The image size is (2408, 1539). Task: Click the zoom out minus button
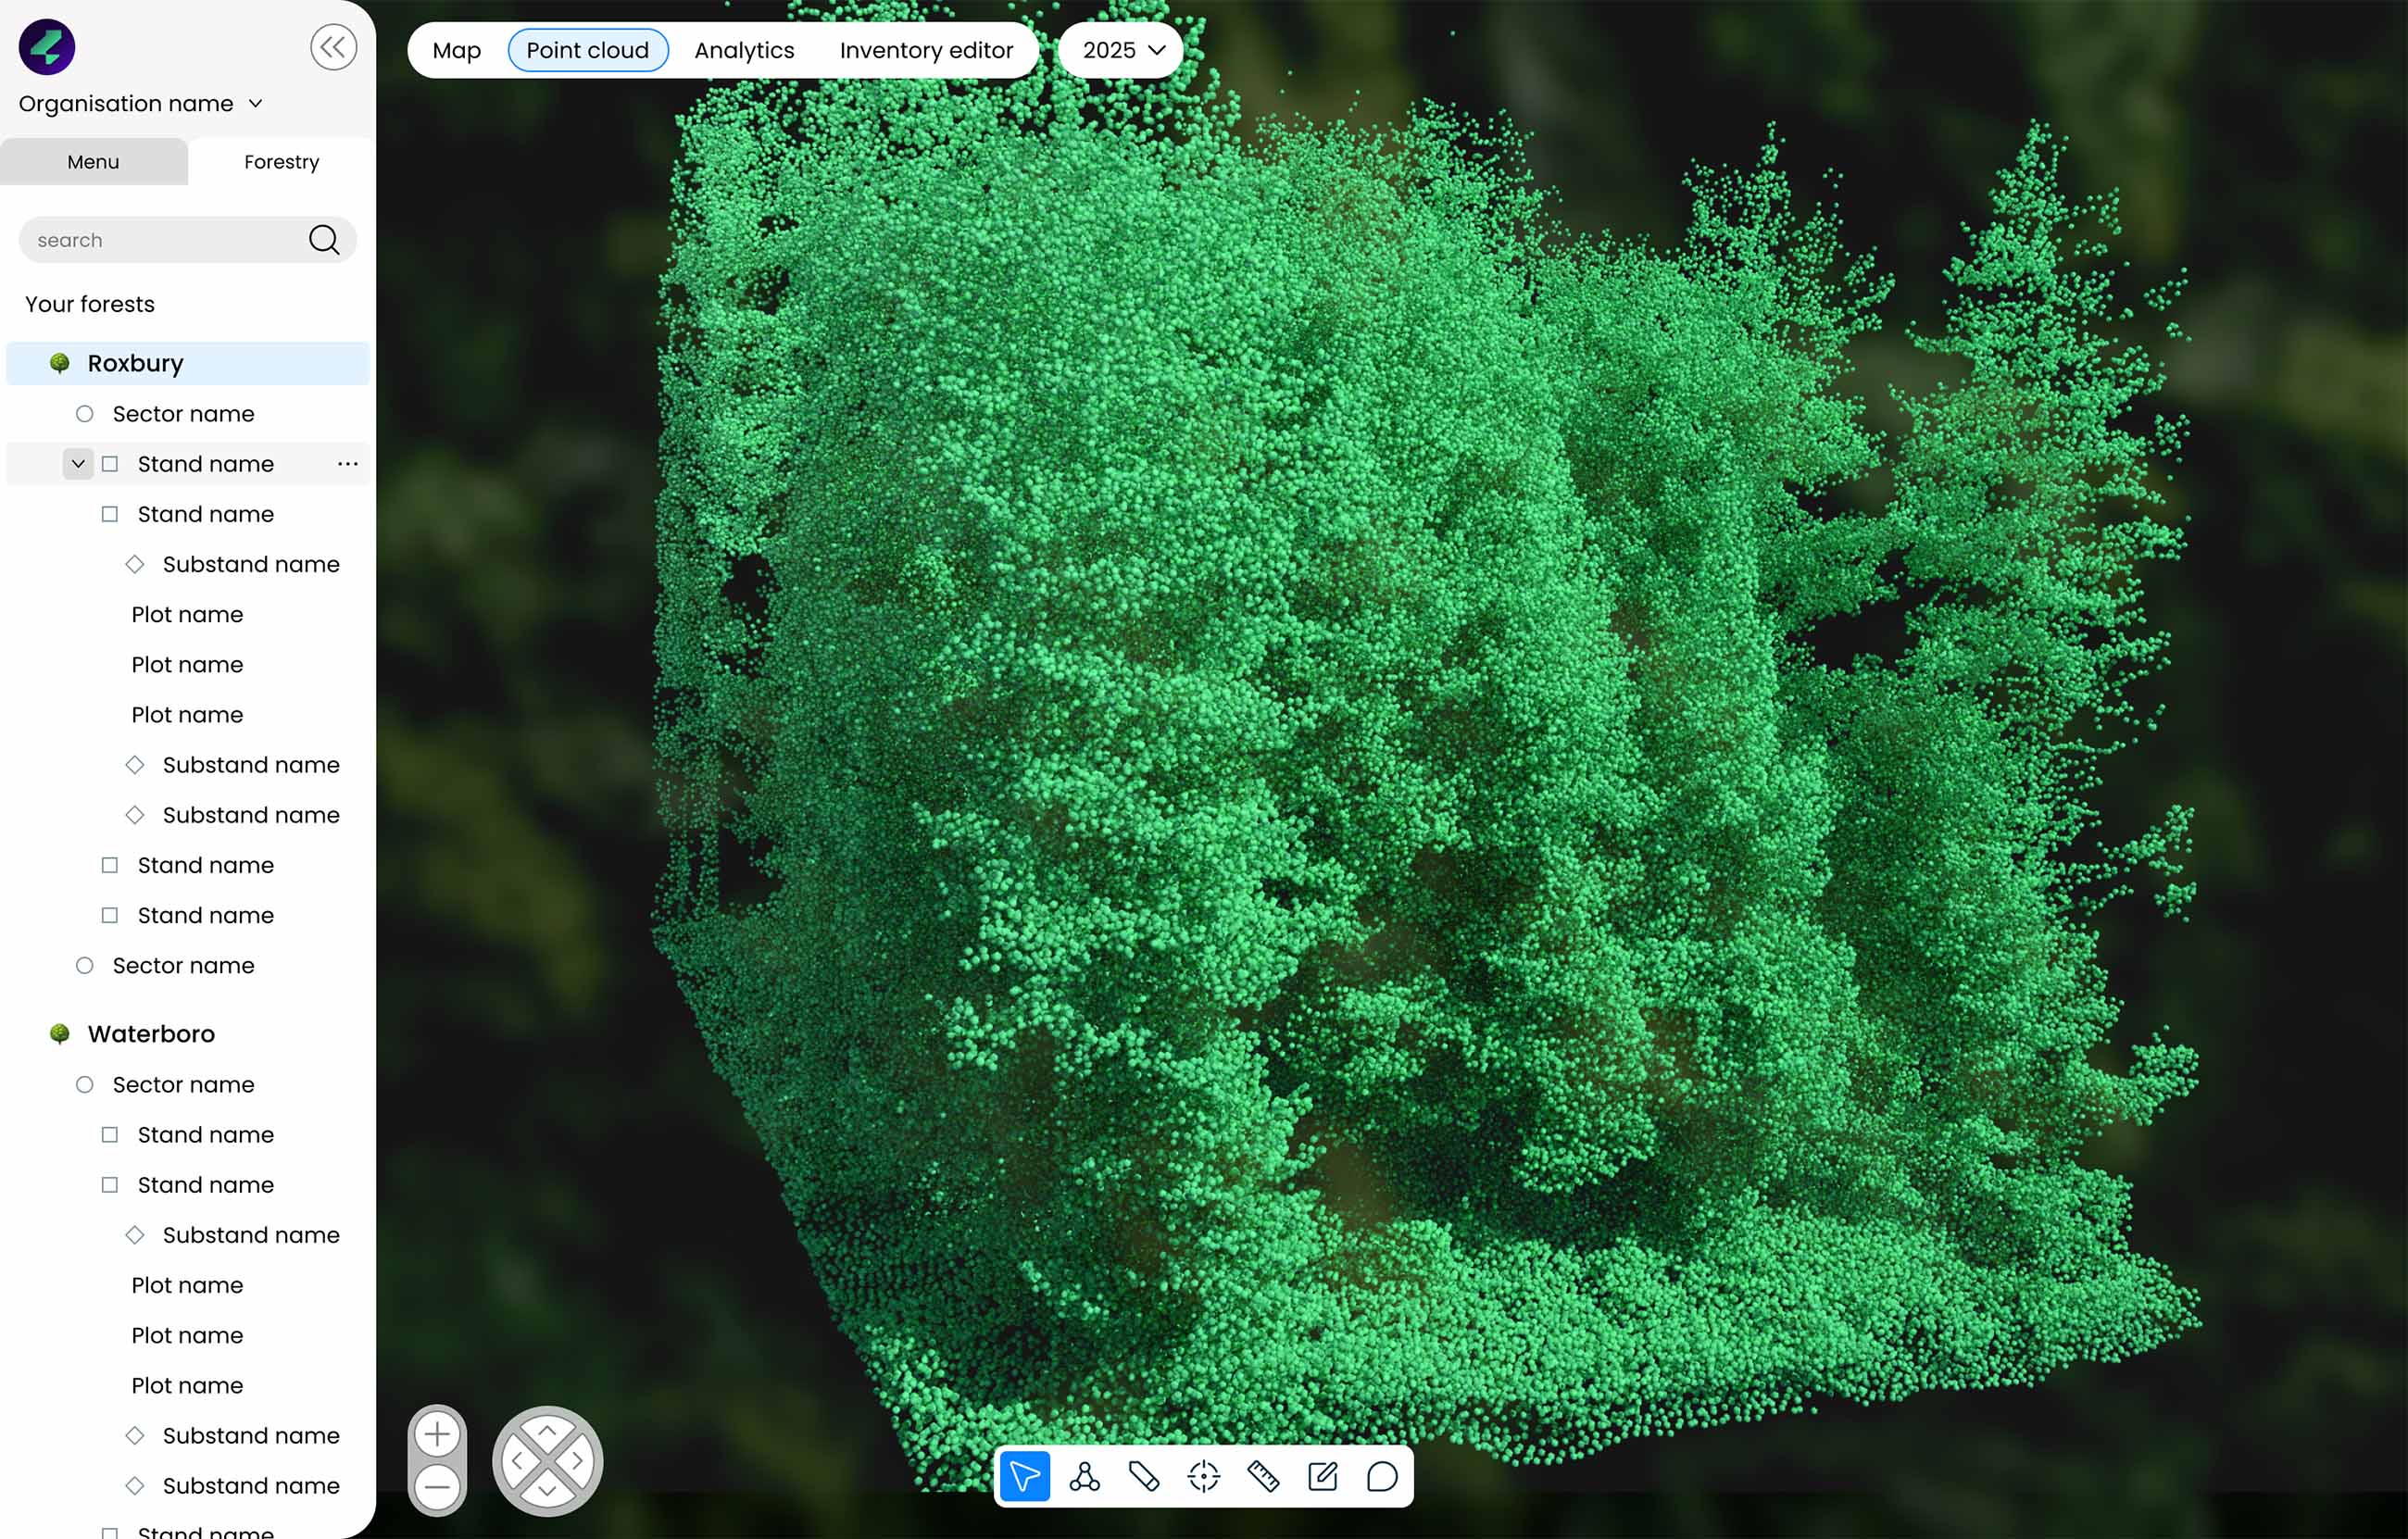tap(437, 1487)
